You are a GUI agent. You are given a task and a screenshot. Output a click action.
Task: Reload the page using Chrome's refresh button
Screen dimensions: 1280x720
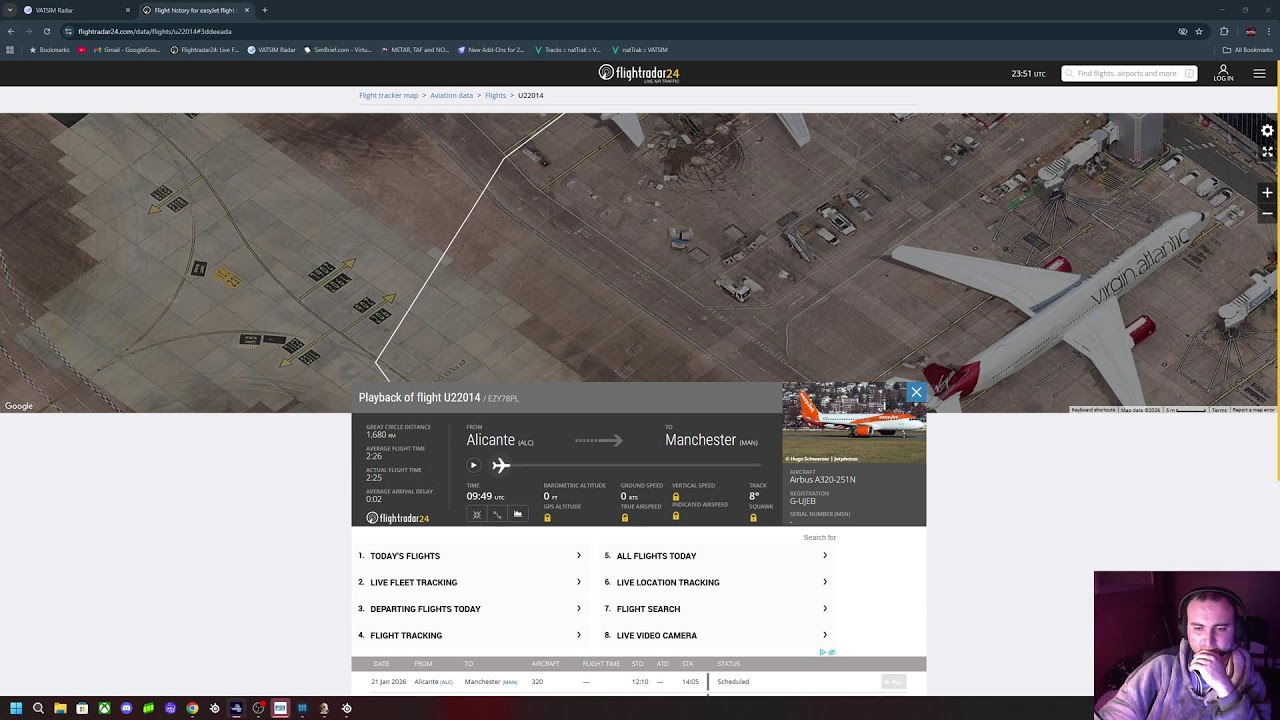[46, 31]
